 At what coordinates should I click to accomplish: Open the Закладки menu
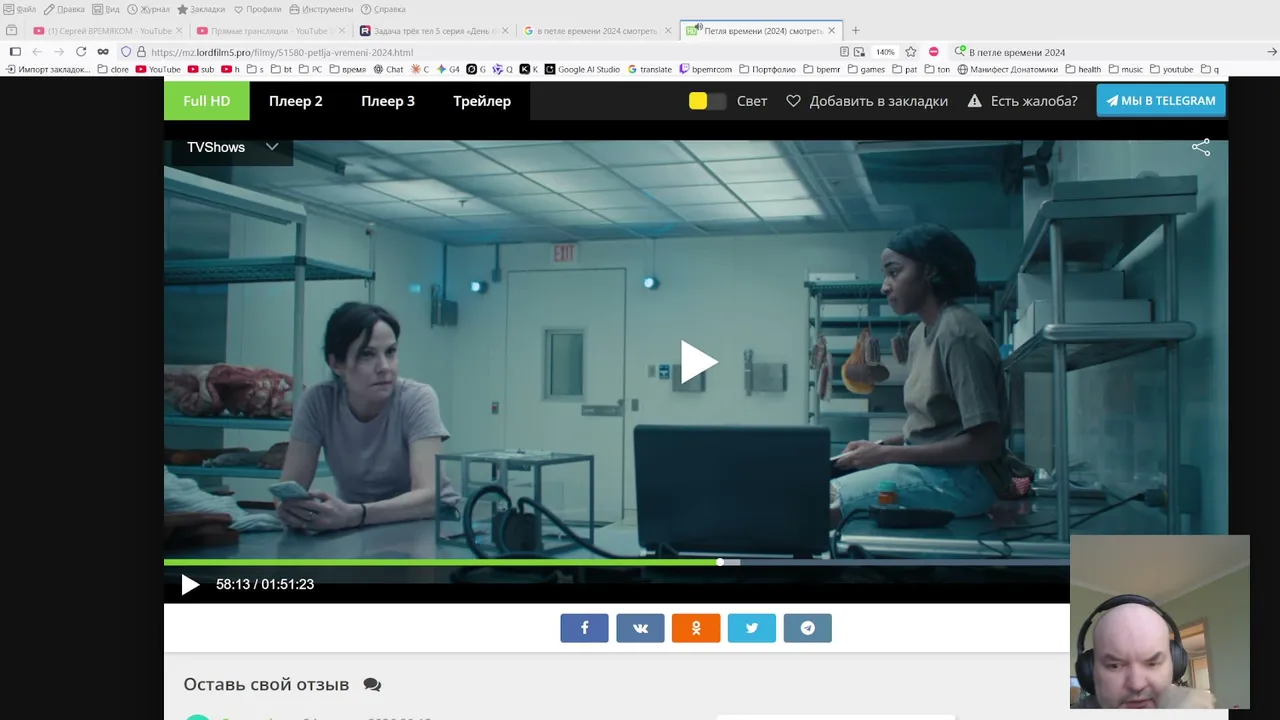201,9
